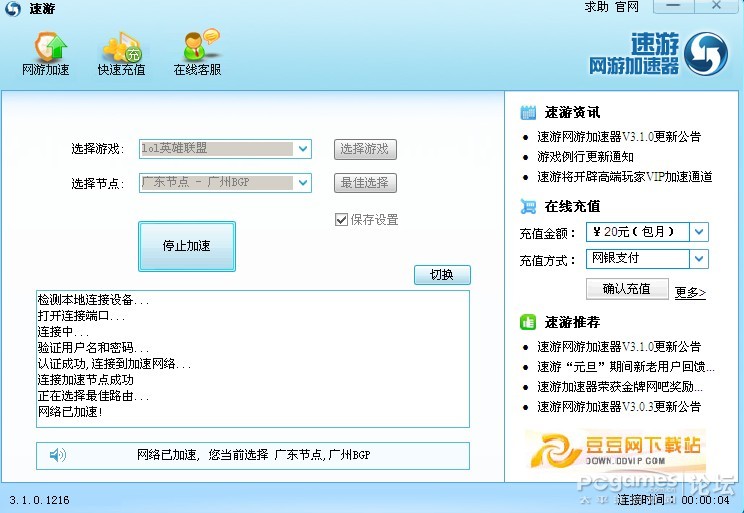
Task: Click the 在线充值 shopping cart icon
Action: click(x=528, y=206)
